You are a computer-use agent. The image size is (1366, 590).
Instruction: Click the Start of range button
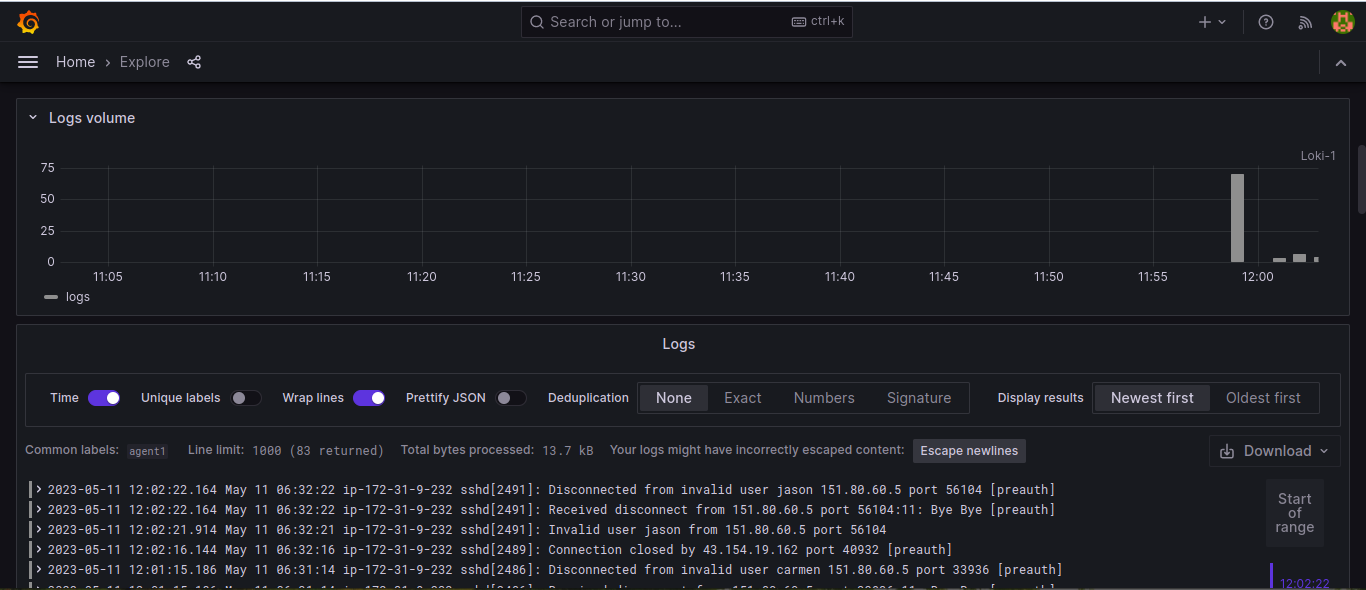click(1294, 513)
